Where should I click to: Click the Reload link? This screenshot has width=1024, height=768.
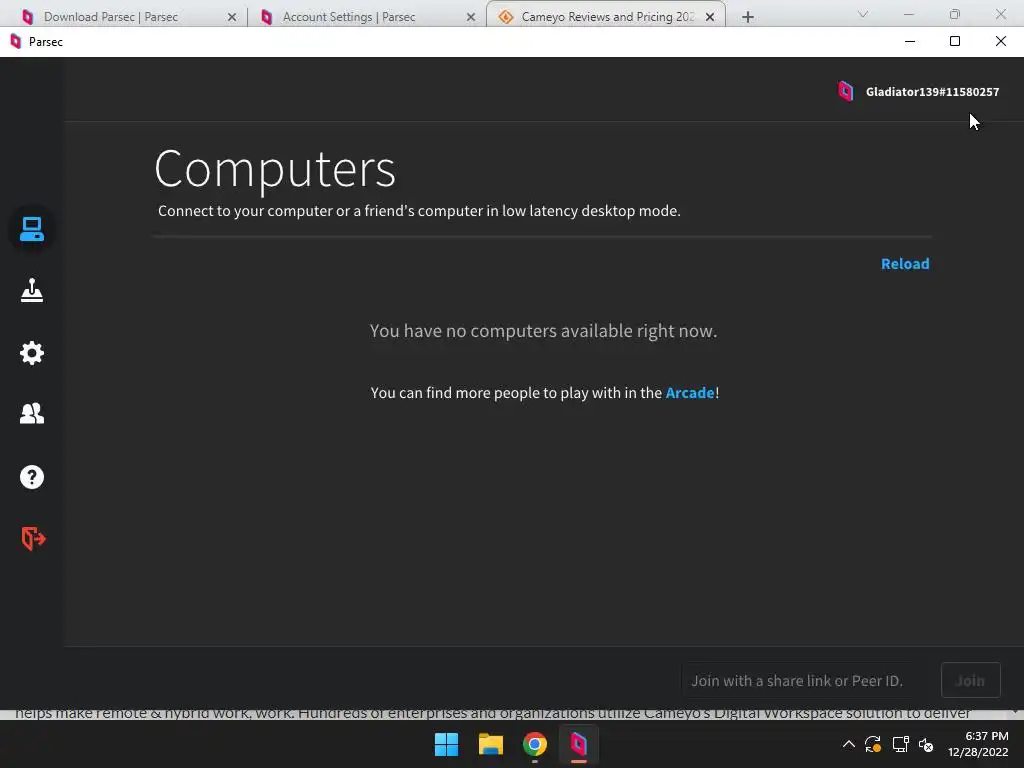tap(904, 264)
